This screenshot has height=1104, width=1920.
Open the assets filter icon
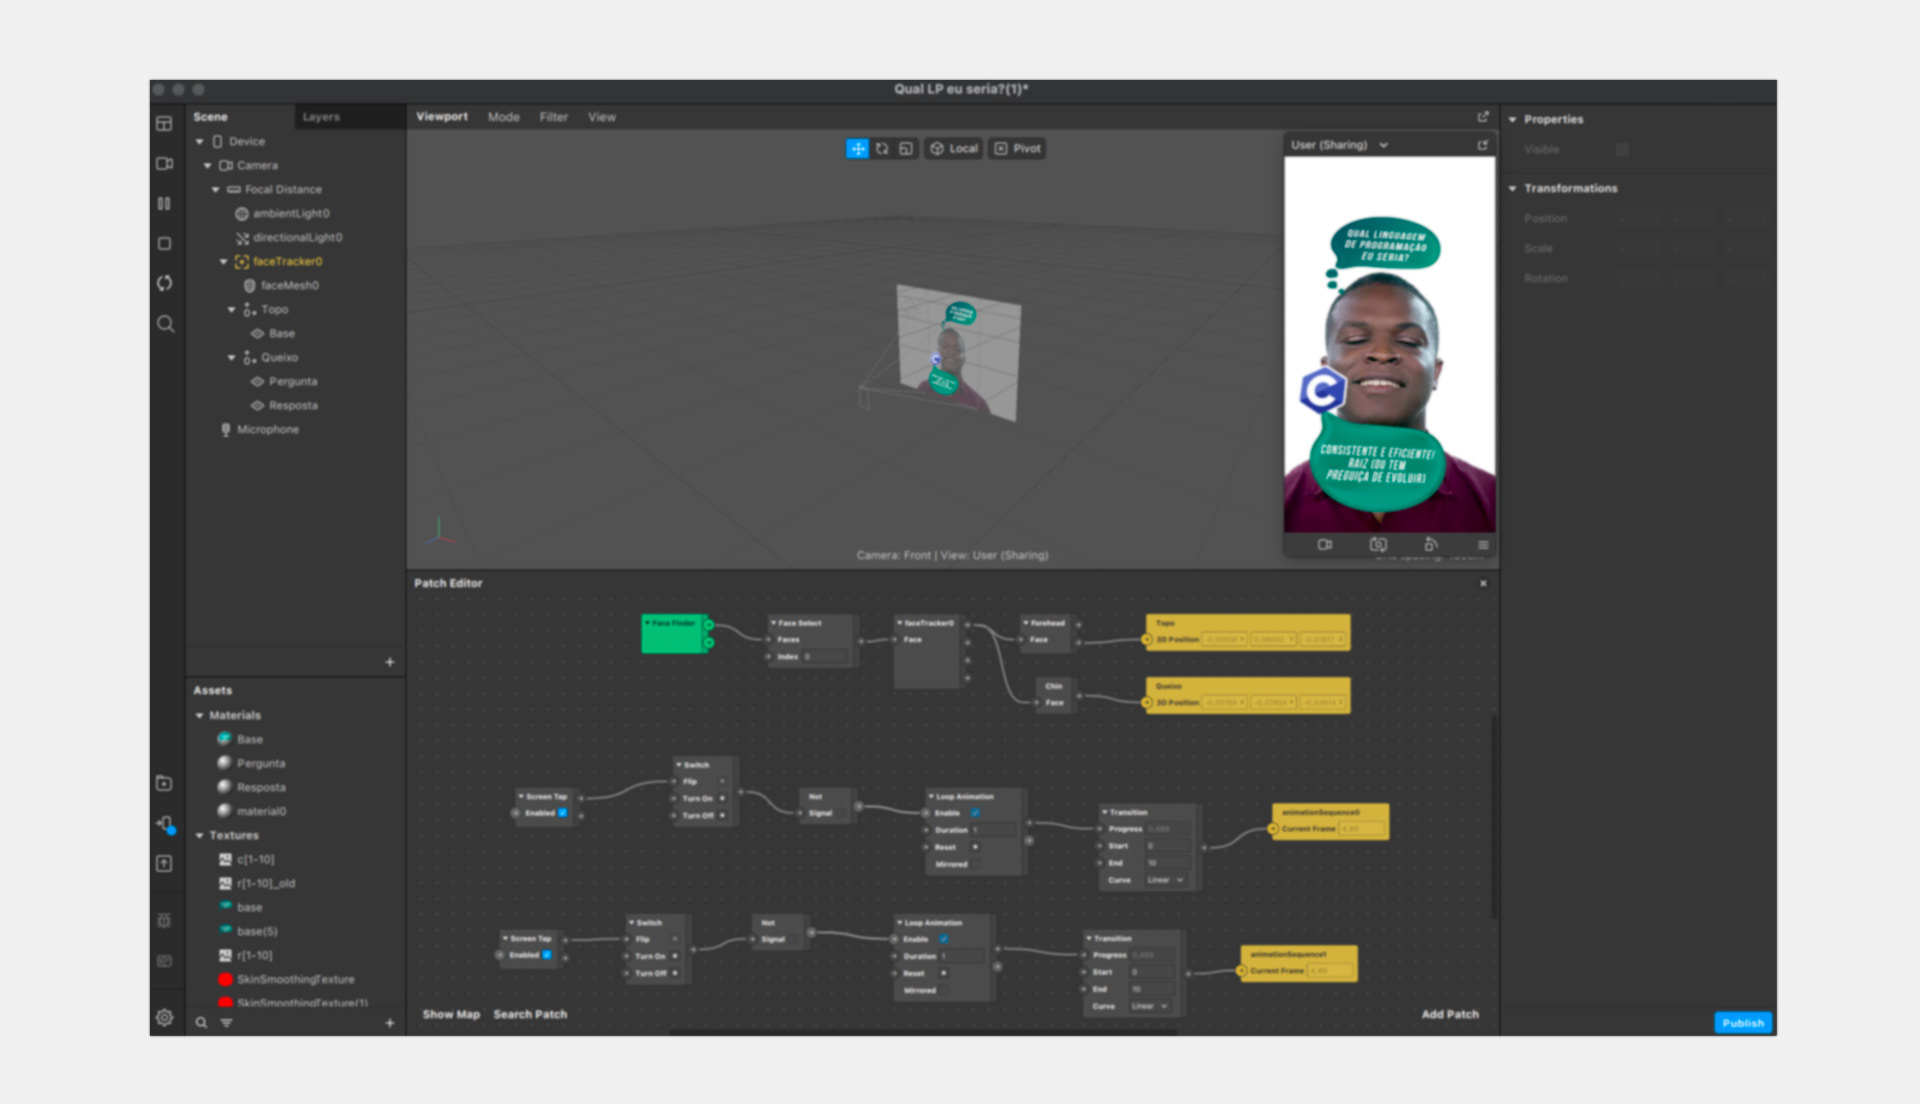point(226,1023)
